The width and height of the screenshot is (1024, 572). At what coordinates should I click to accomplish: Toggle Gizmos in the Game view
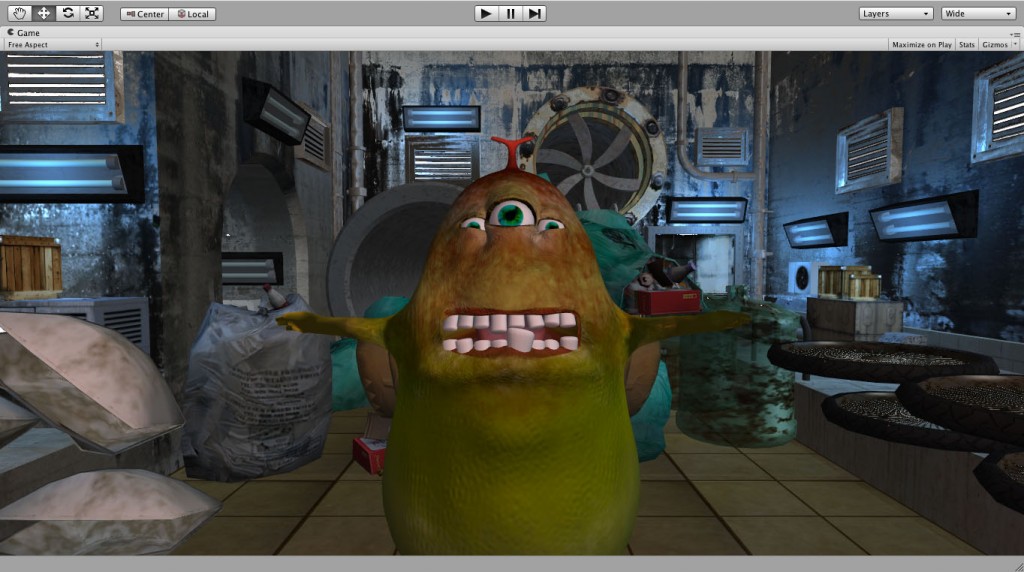pos(994,44)
